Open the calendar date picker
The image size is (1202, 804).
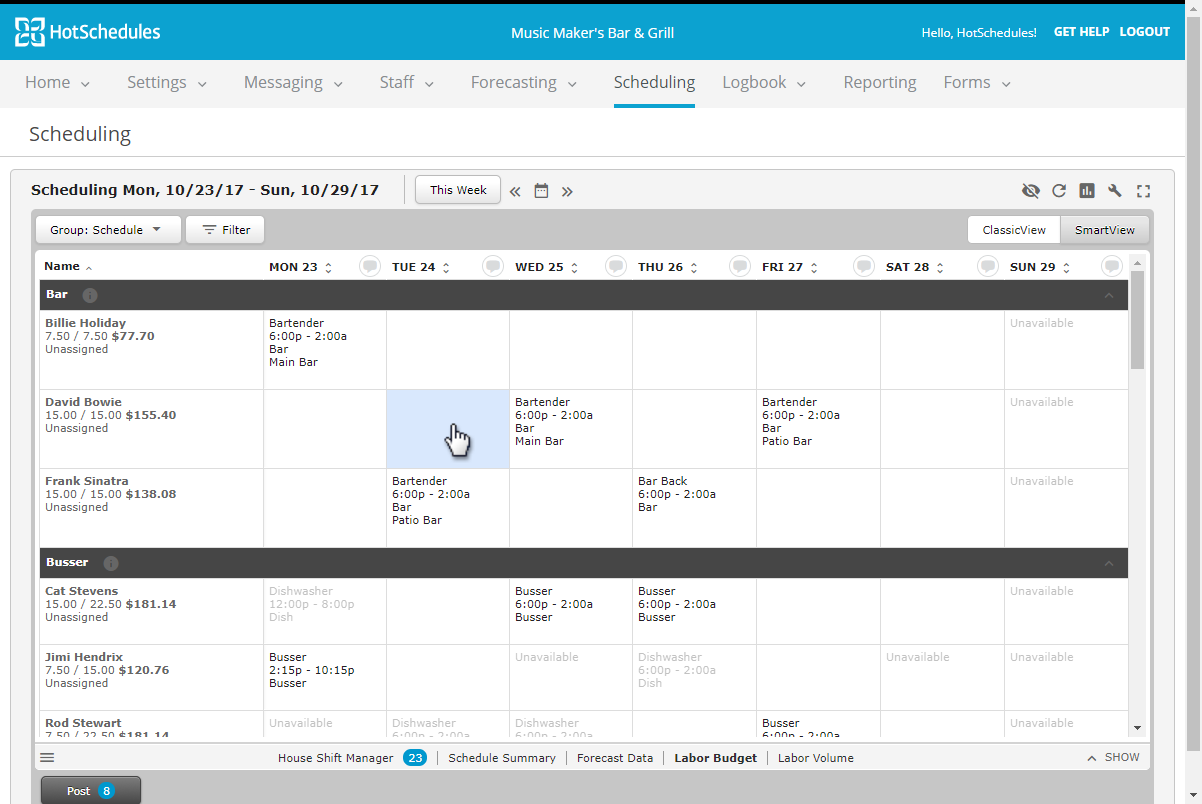click(x=541, y=190)
